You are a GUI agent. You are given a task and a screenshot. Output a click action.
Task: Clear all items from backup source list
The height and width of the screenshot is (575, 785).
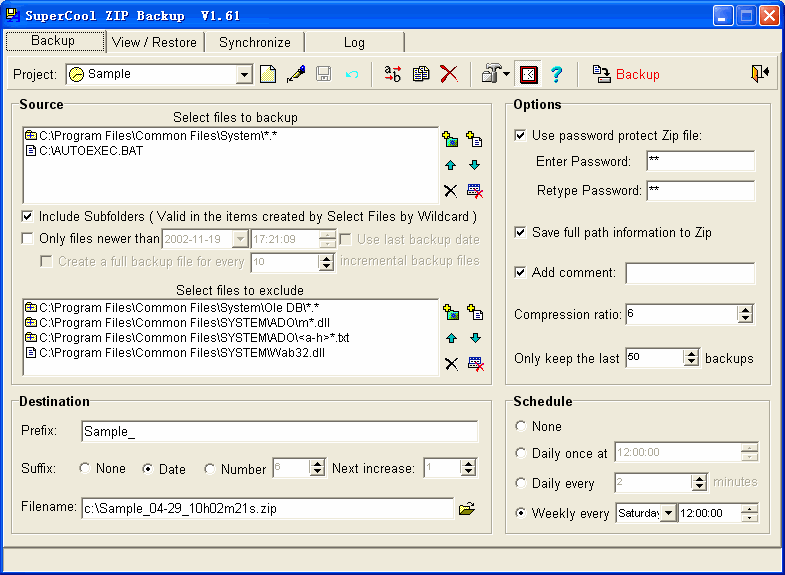point(475,191)
